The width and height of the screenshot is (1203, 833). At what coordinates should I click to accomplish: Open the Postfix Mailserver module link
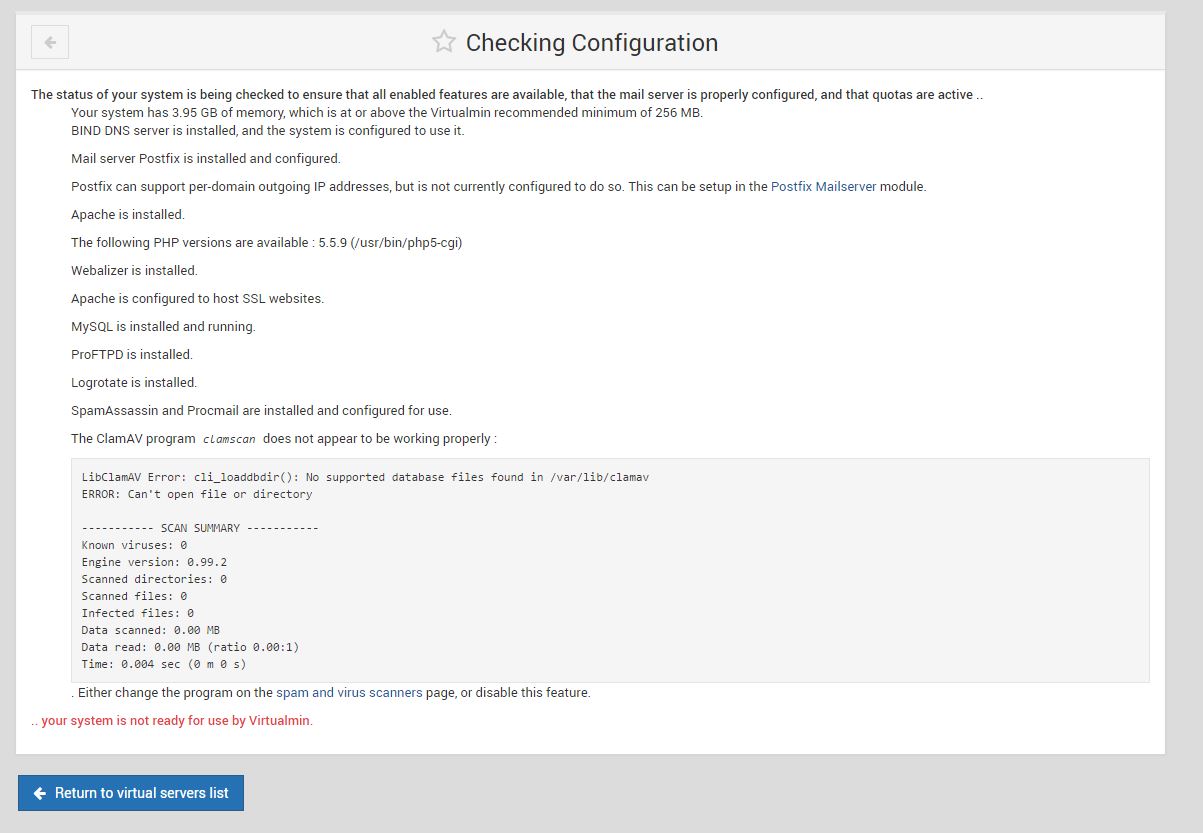pyautogui.click(x=823, y=187)
